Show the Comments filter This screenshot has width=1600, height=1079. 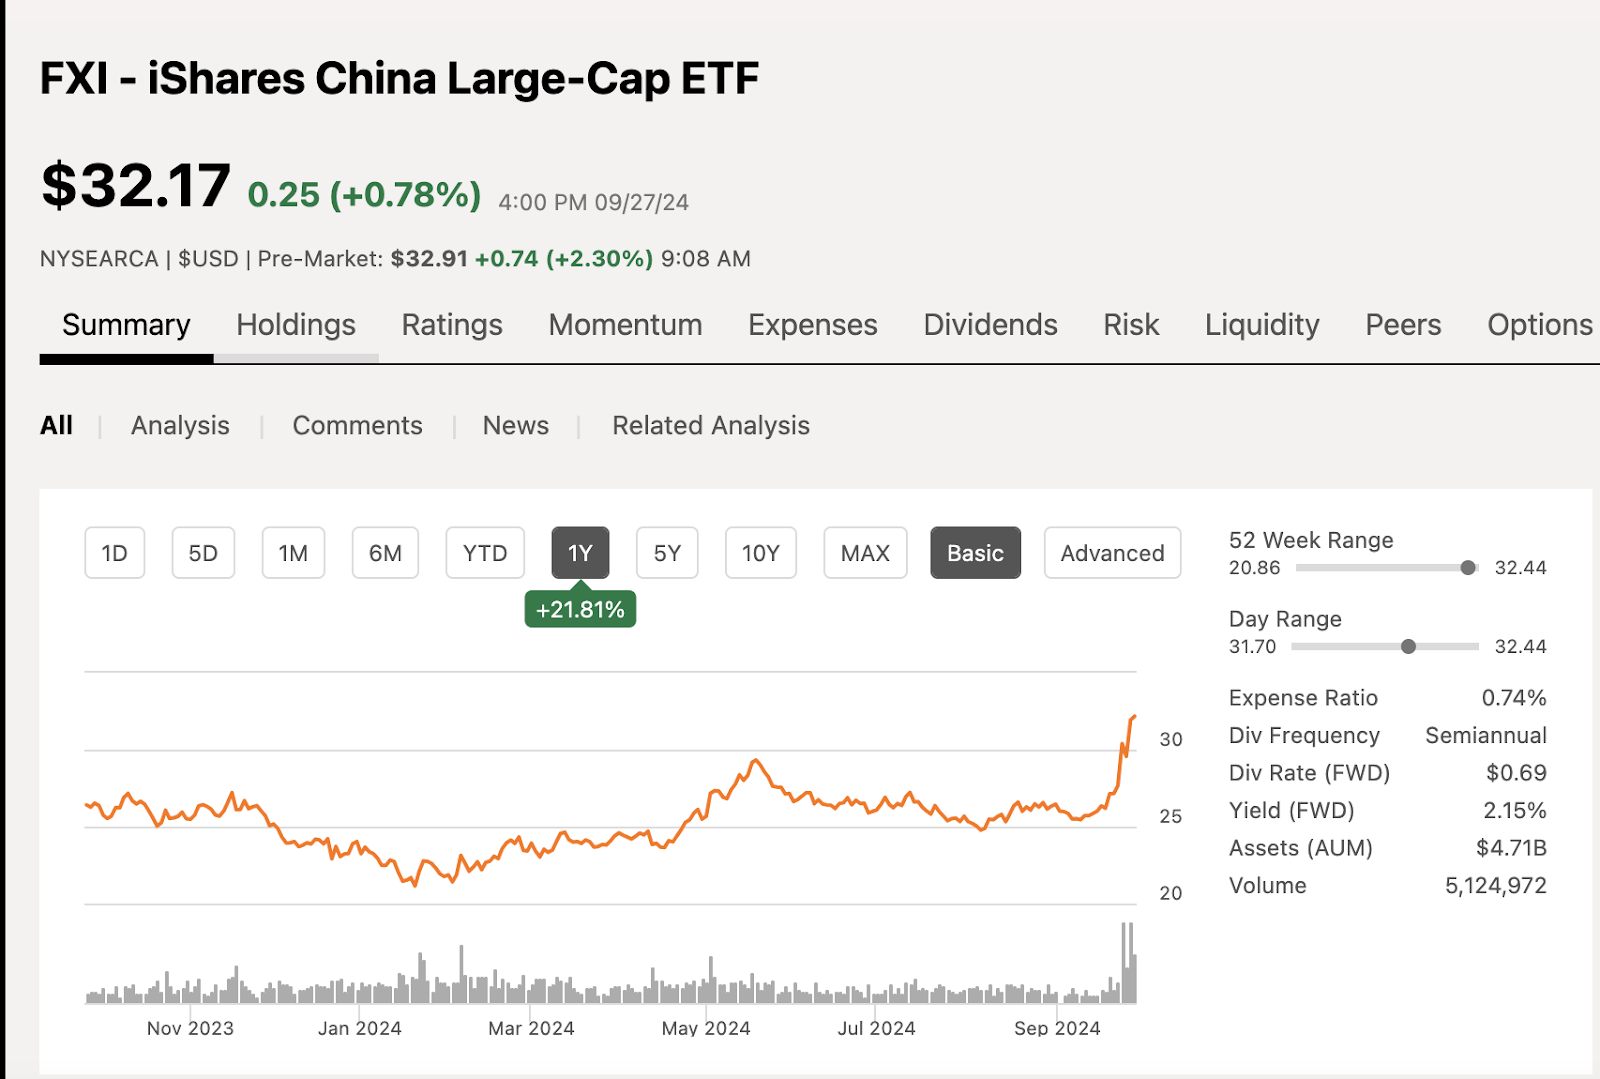pyautogui.click(x=357, y=426)
